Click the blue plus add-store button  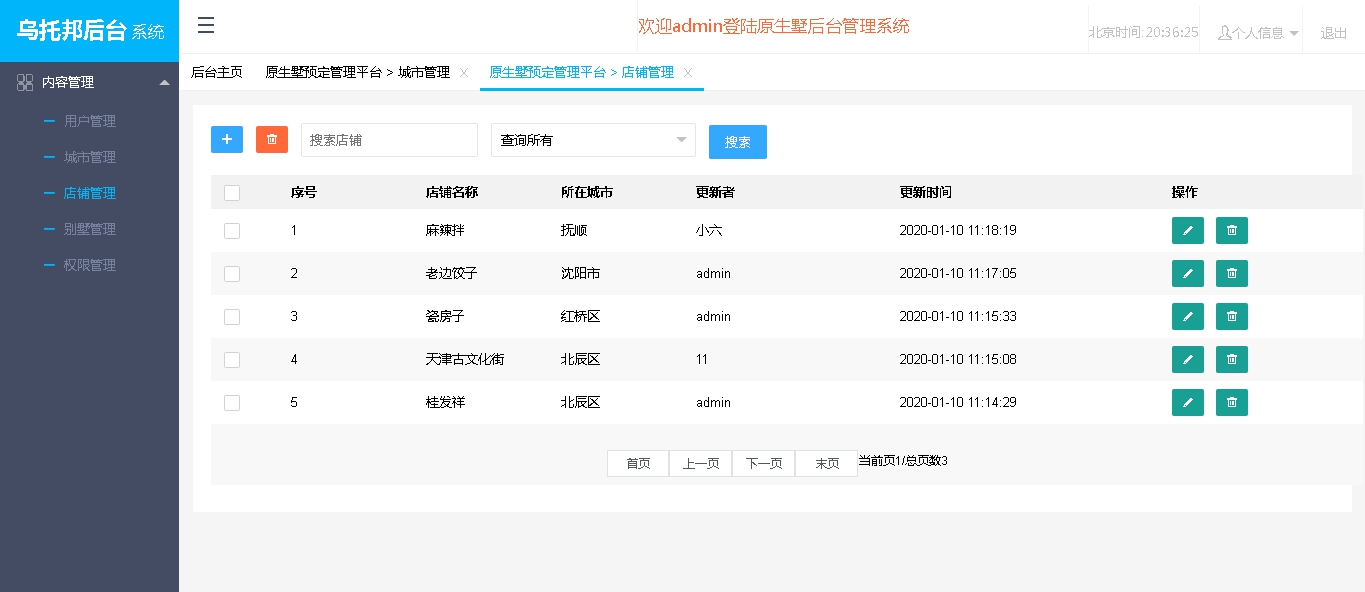[227, 140]
